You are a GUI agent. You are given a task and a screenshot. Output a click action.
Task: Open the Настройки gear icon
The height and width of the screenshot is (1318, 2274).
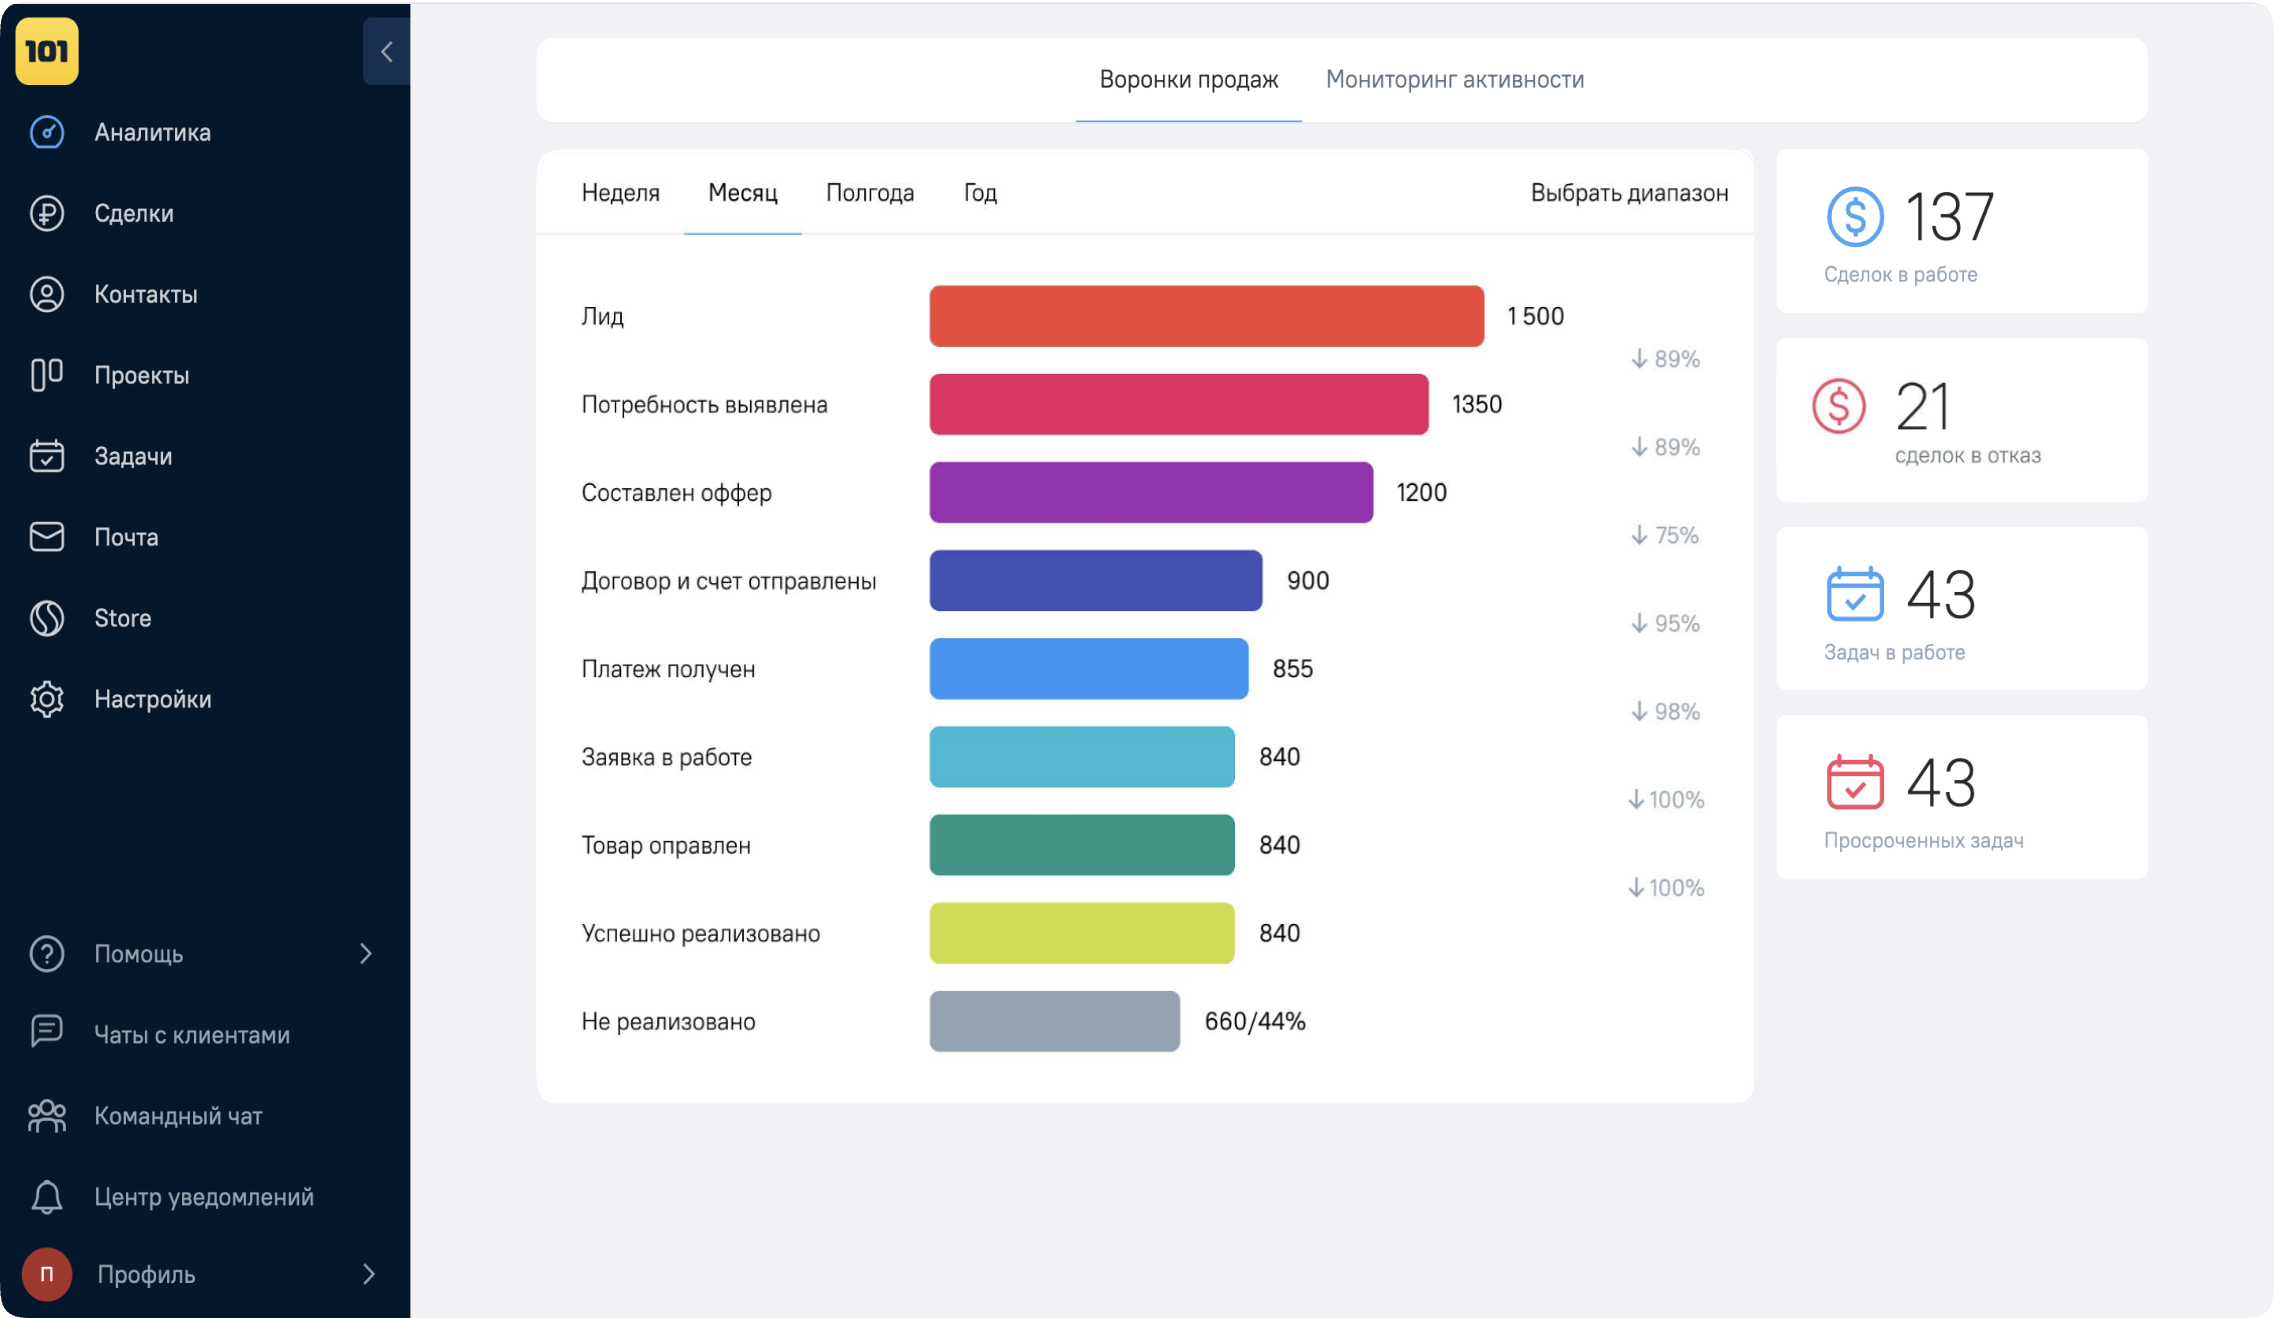pos(47,699)
